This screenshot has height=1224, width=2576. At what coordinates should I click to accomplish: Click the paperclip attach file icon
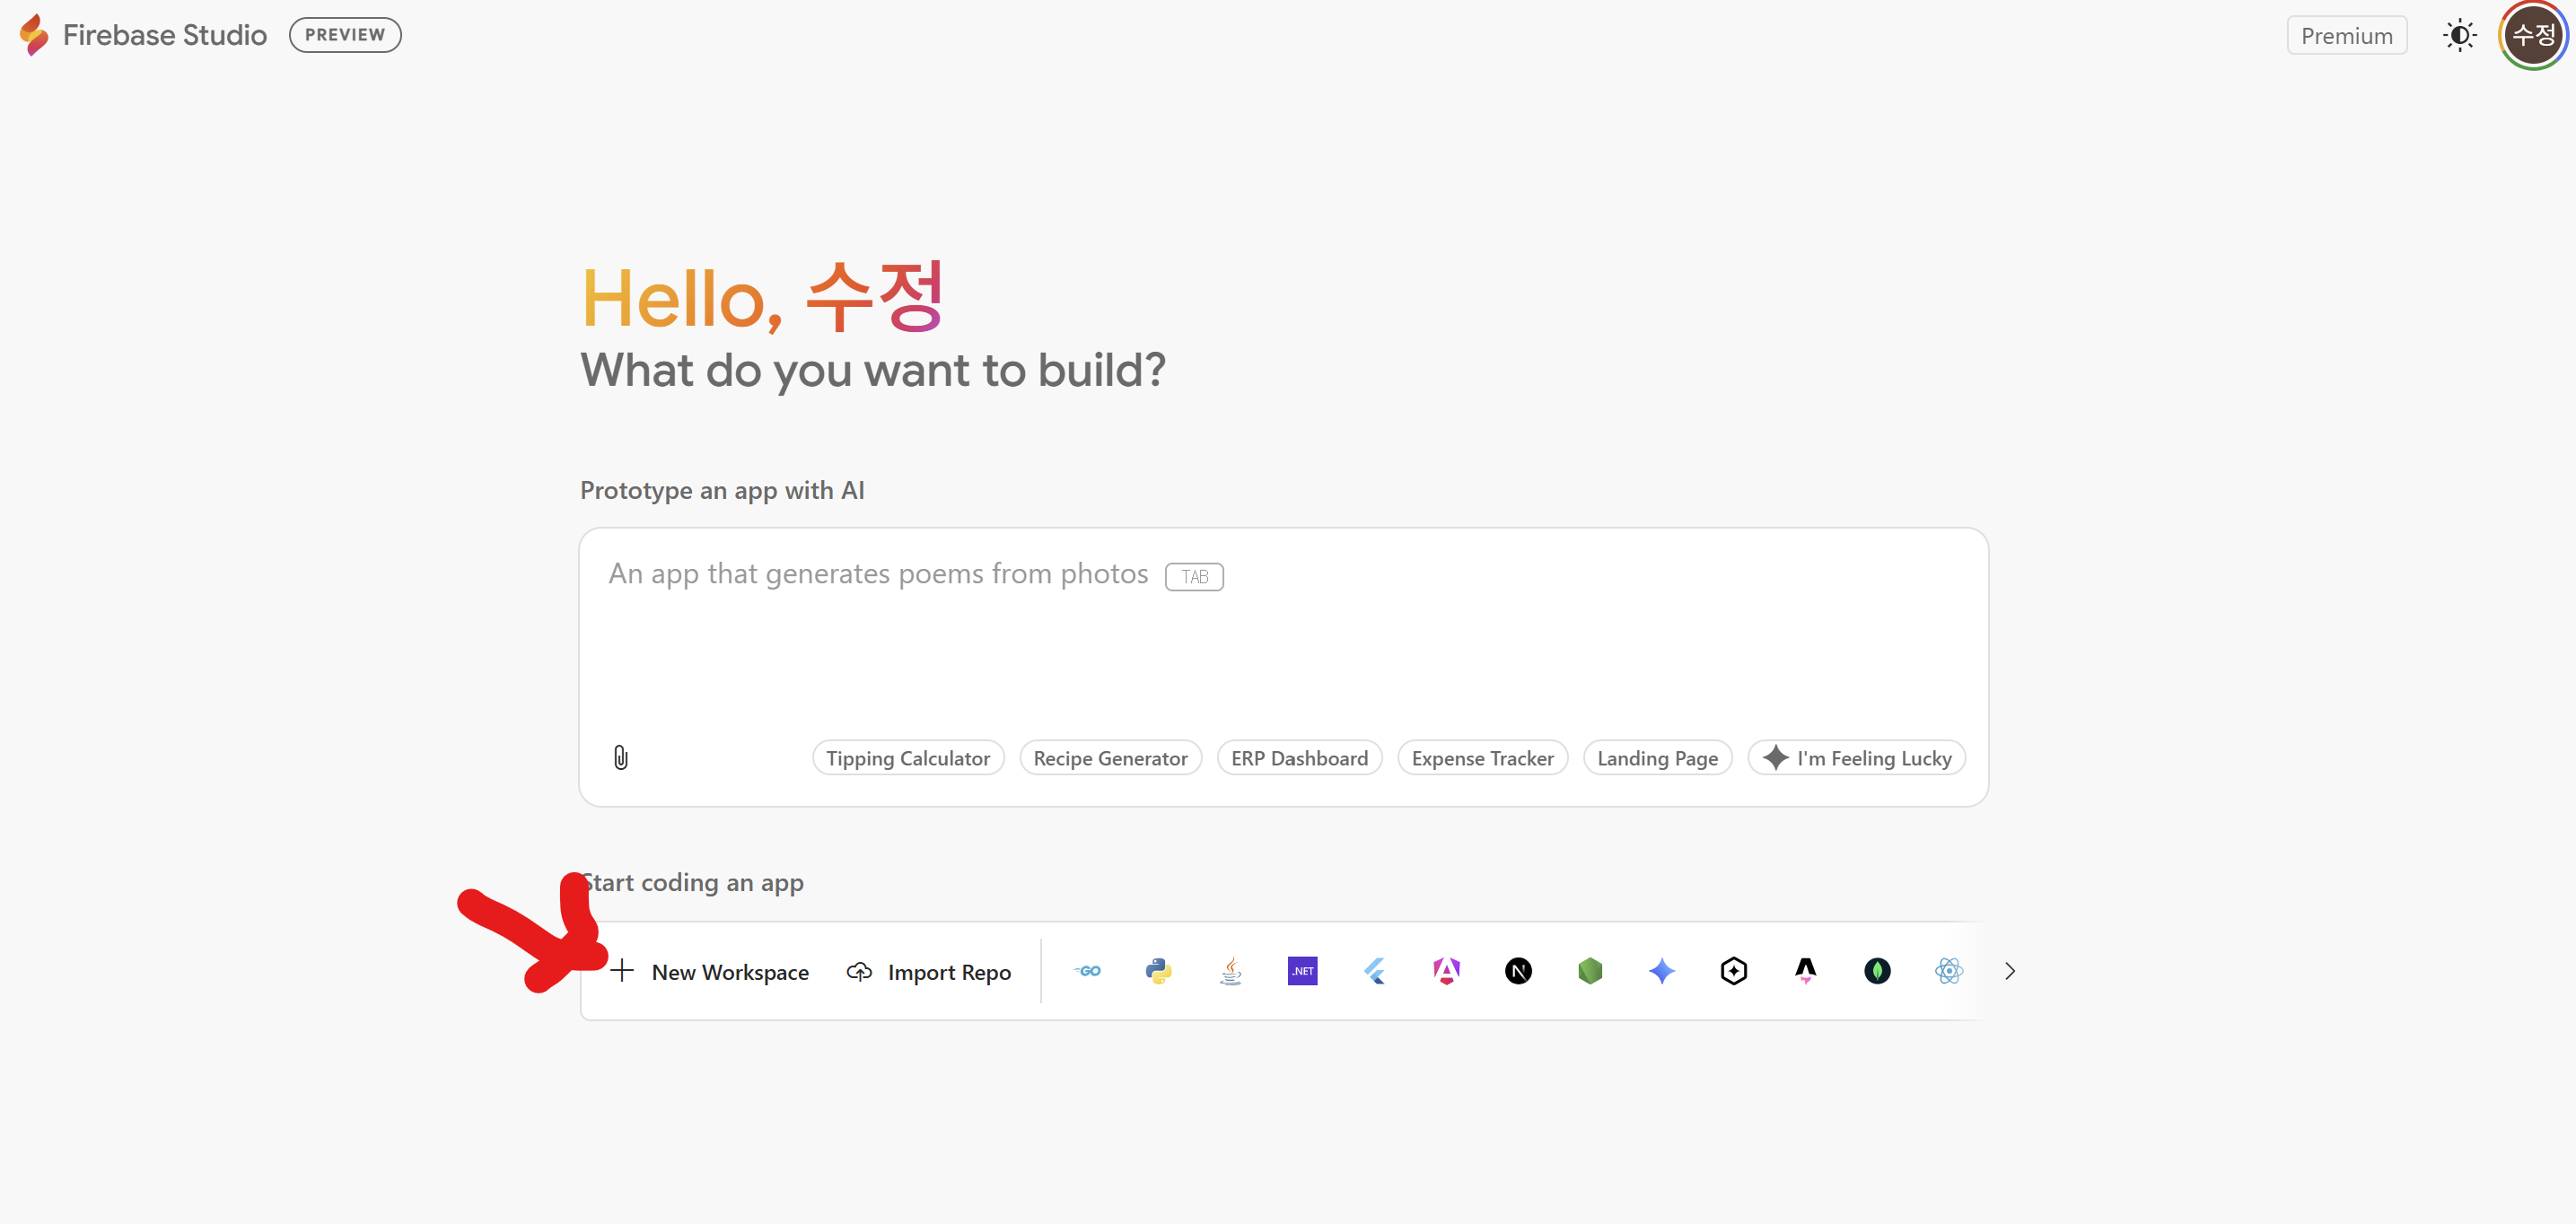621,758
